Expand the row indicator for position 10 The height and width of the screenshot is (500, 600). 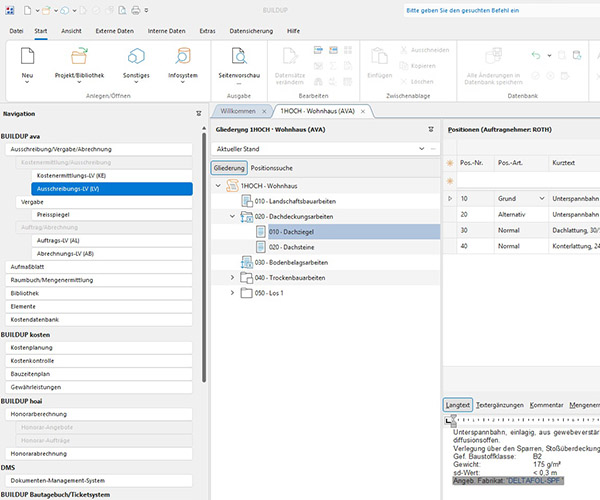450,198
